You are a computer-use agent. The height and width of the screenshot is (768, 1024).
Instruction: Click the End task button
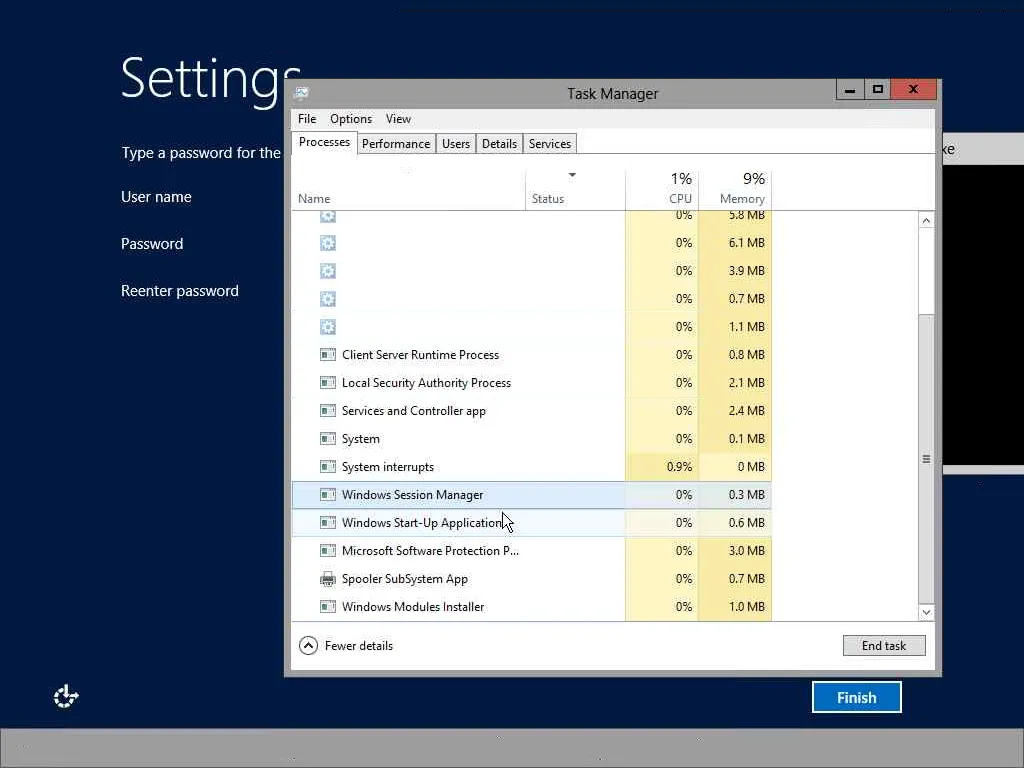pos(884,645)
